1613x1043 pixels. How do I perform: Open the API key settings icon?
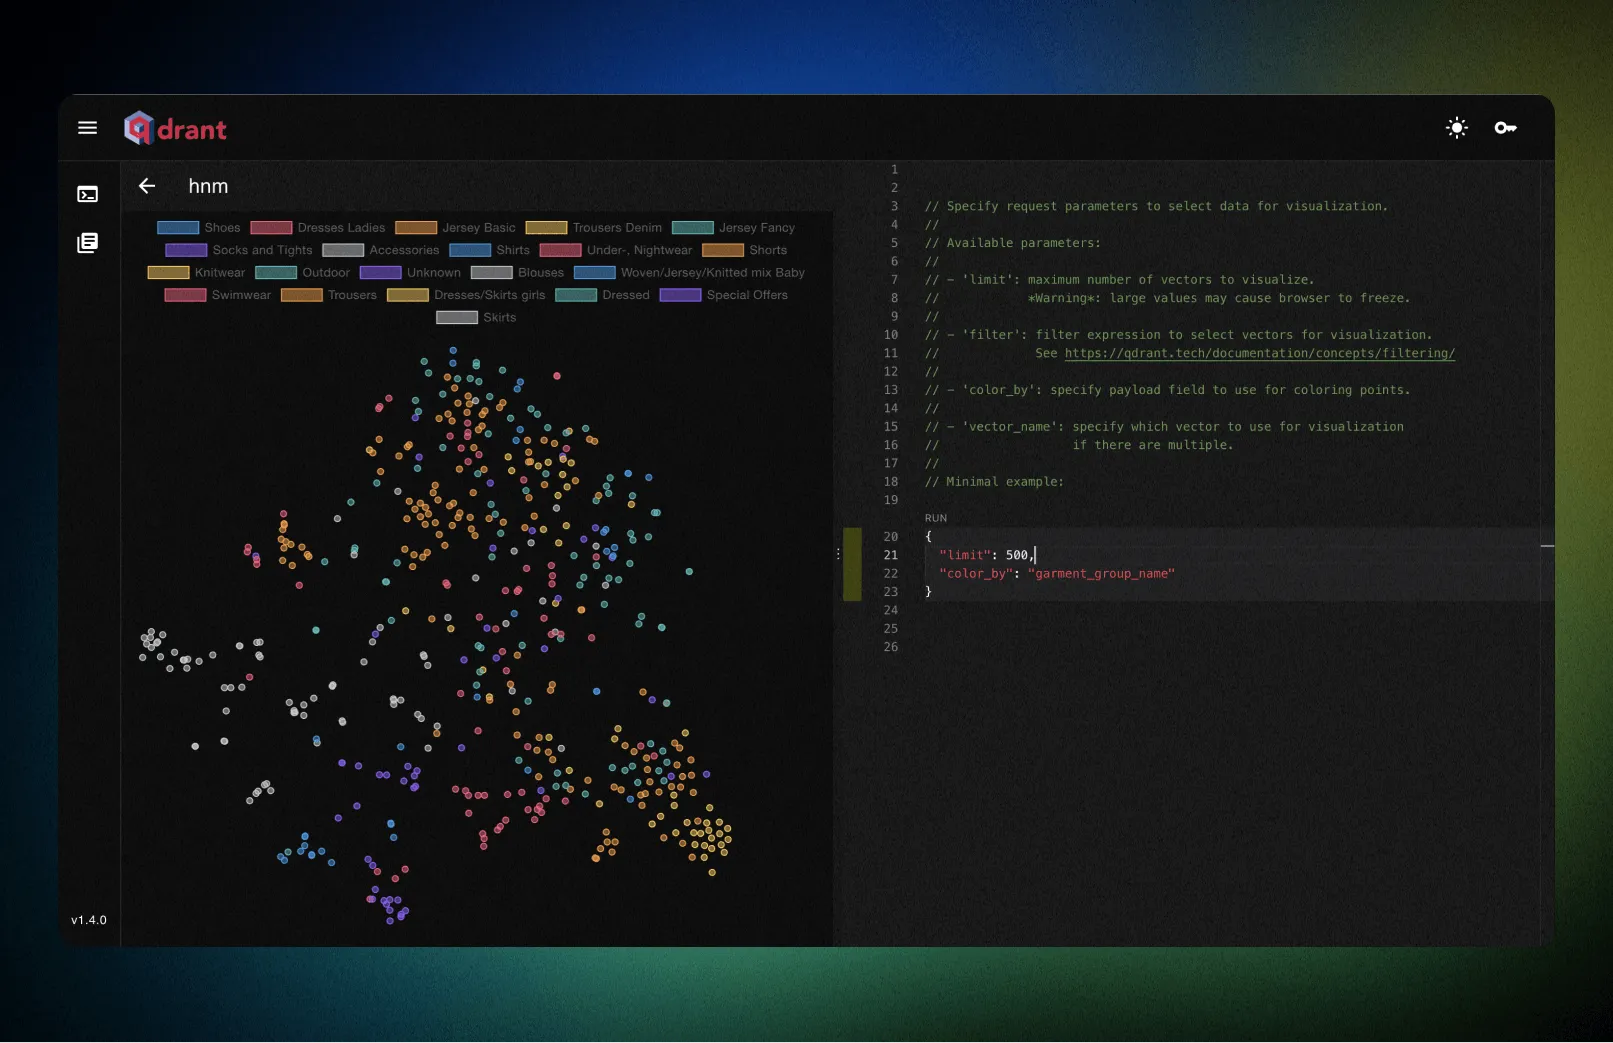click(1505, 128)
